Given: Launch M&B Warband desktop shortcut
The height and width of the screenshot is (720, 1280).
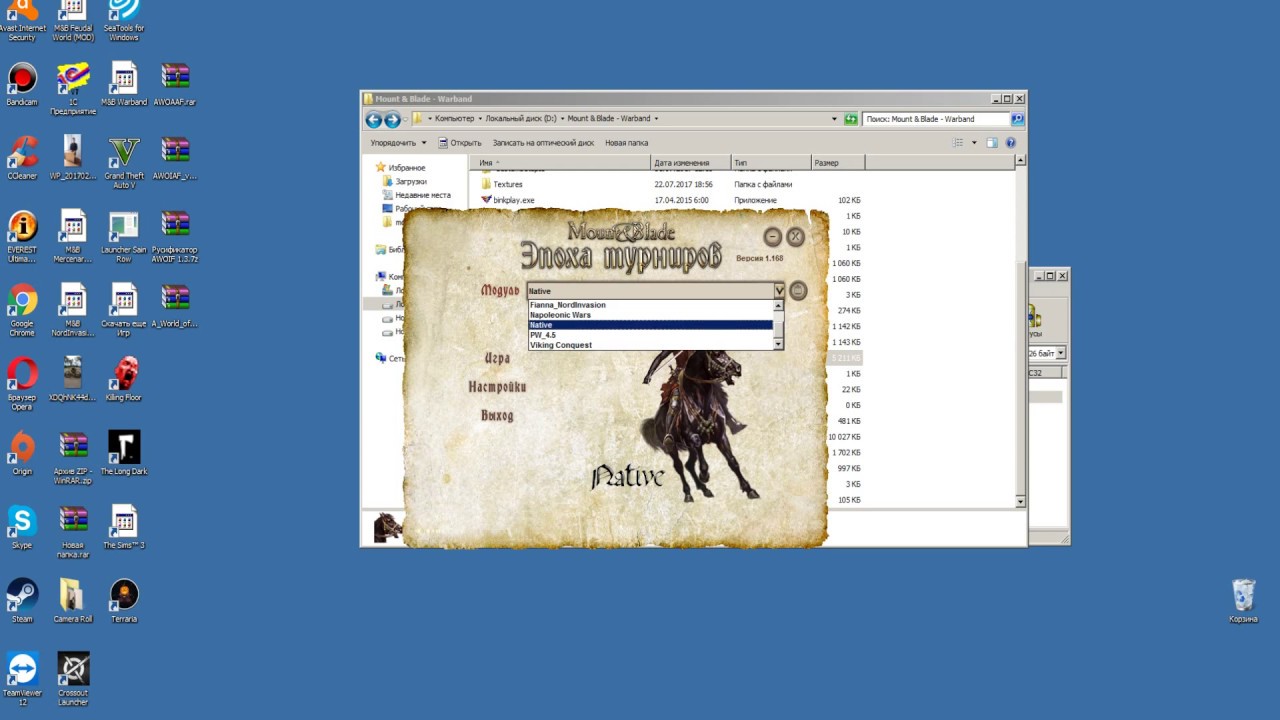Looking at the screenshot, I should point(124,84).
